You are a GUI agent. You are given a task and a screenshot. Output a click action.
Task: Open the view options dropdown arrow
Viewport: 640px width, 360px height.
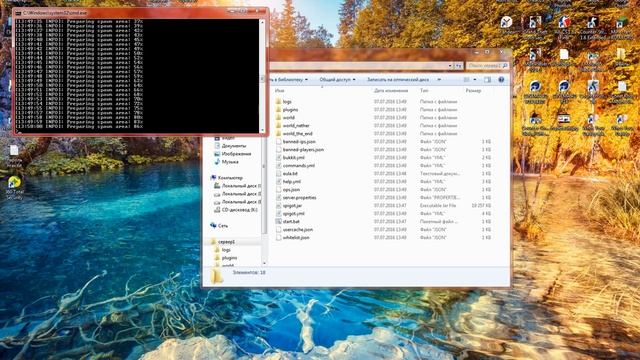point(475,80)
